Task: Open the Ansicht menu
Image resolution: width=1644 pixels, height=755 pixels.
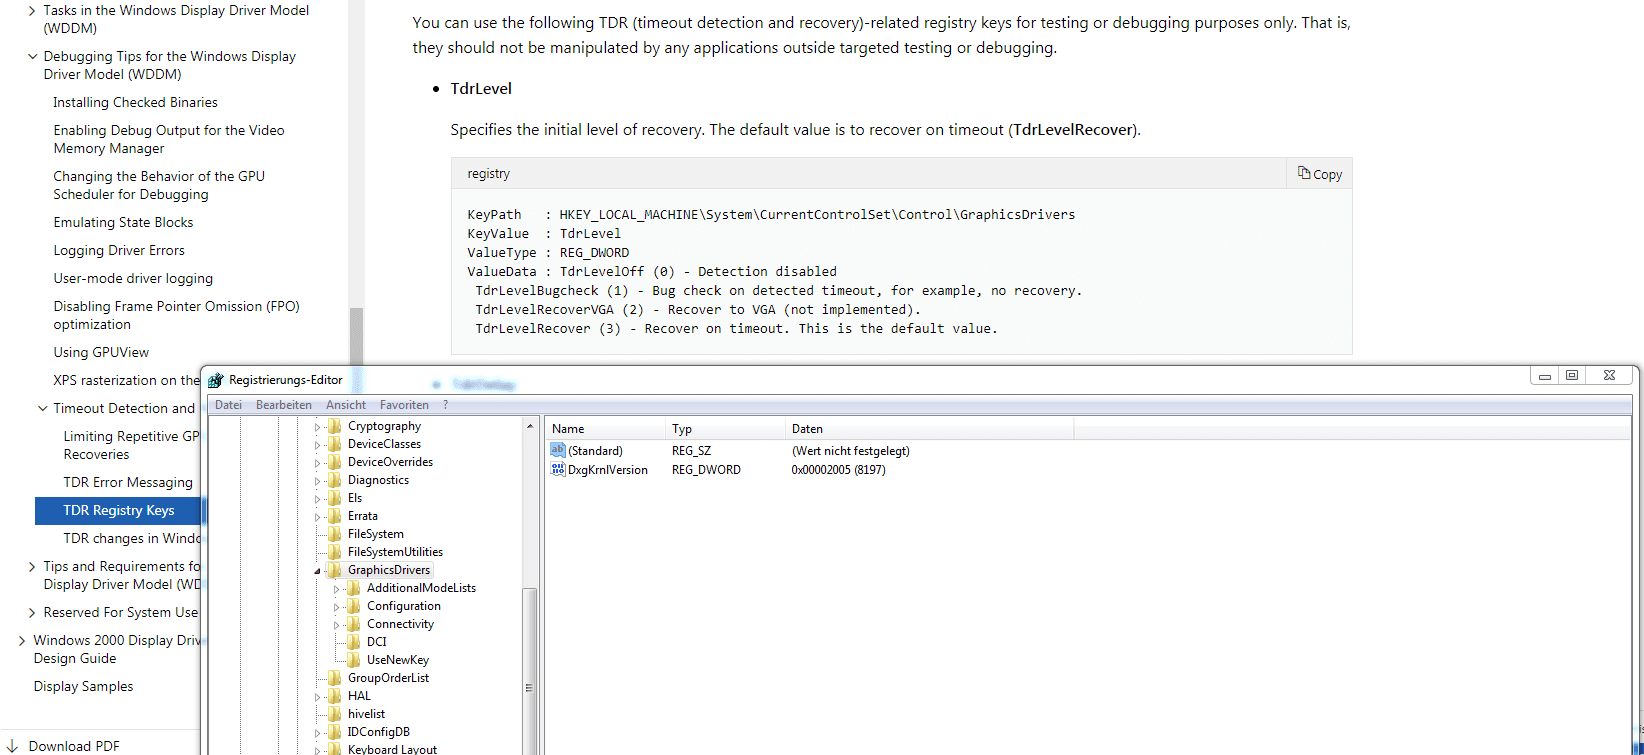Action: pyautogui.click(x=346, y=405)
